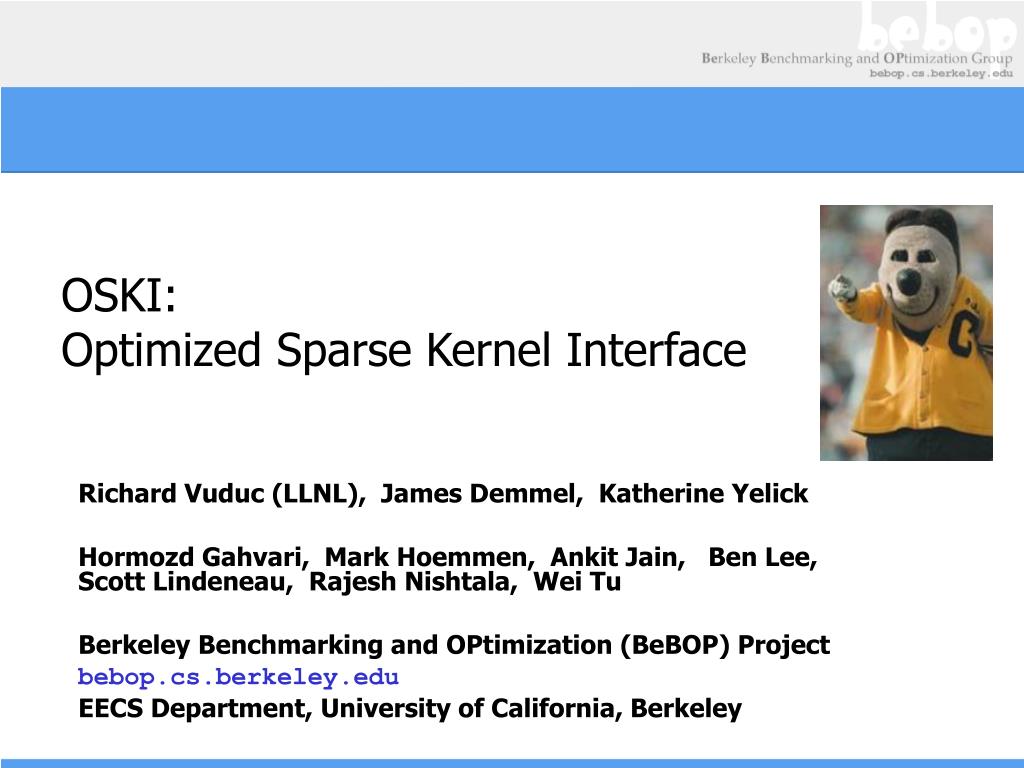
Task: Click "Optimized Sparse Kernel Interface" title line
Action: 404,351
